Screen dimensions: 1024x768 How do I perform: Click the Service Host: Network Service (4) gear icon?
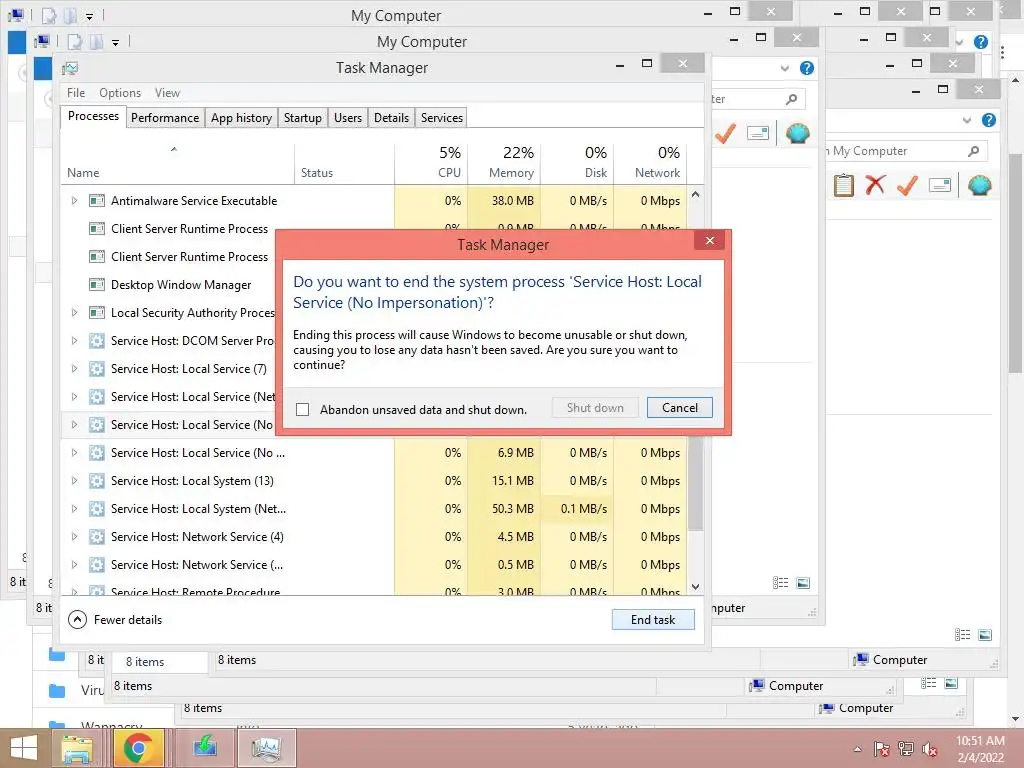coord(97,537)
